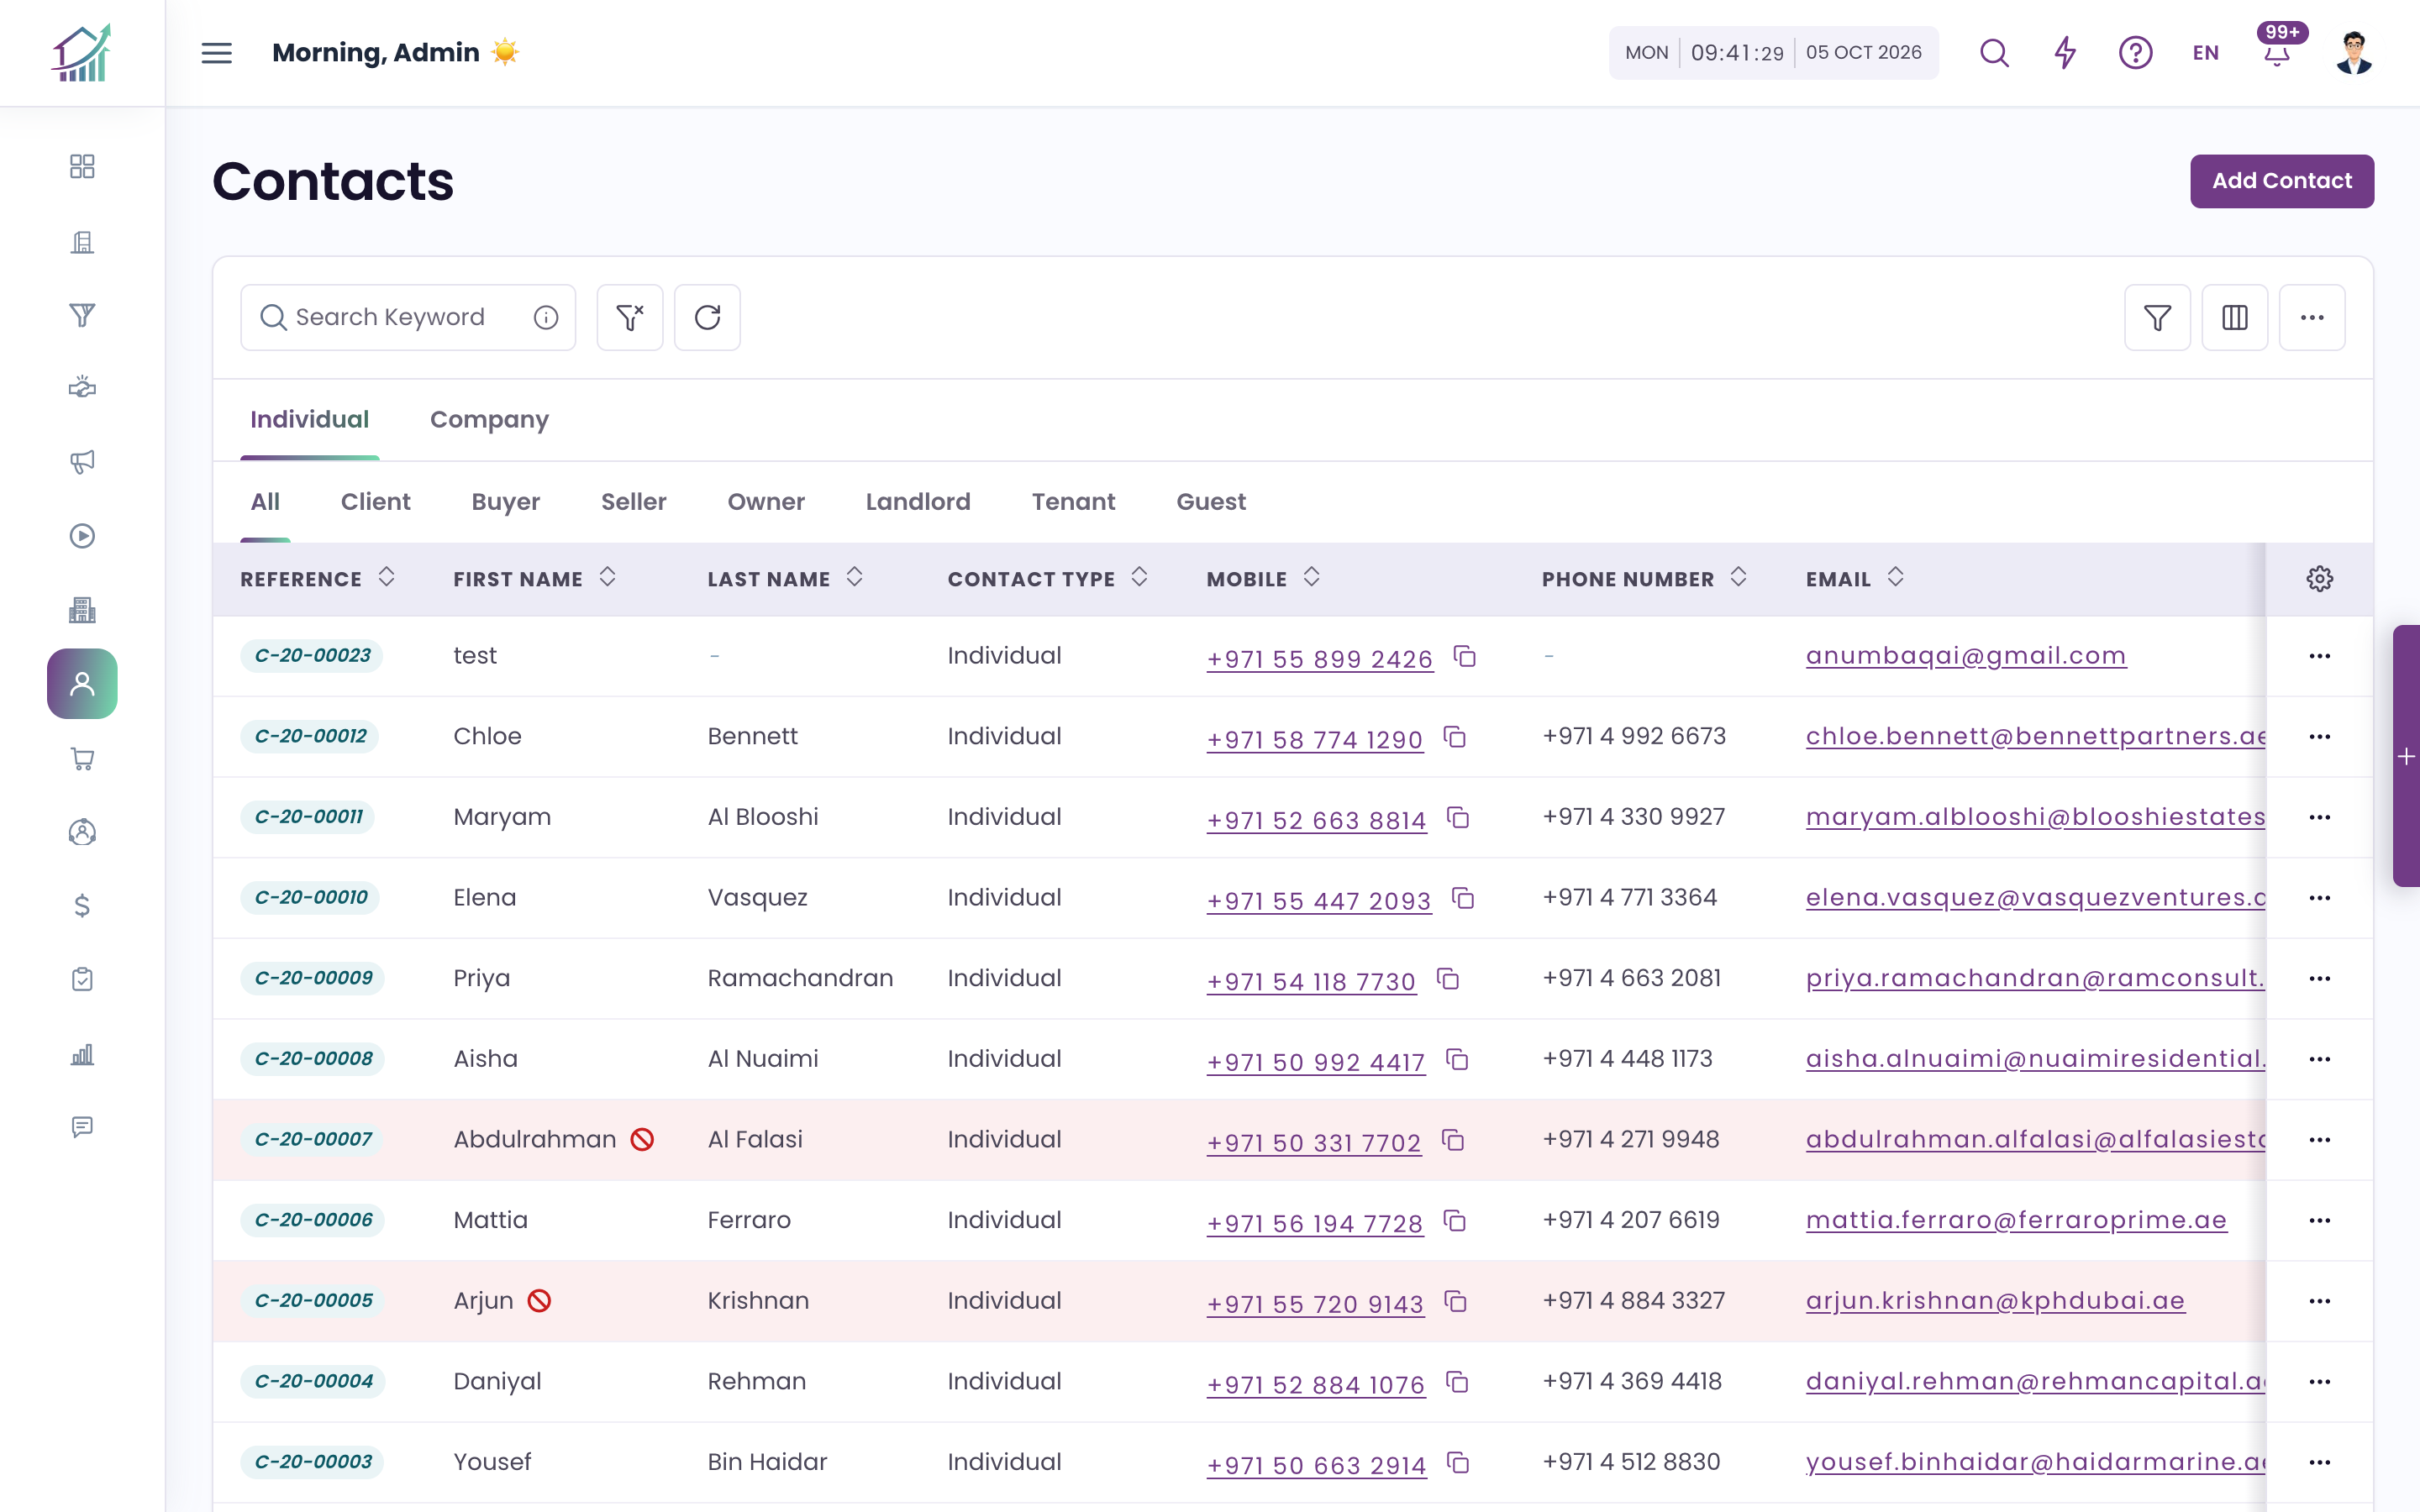2420x1512 pixels.
Task: Sort by Email column
Action: tap(1895, 577)
